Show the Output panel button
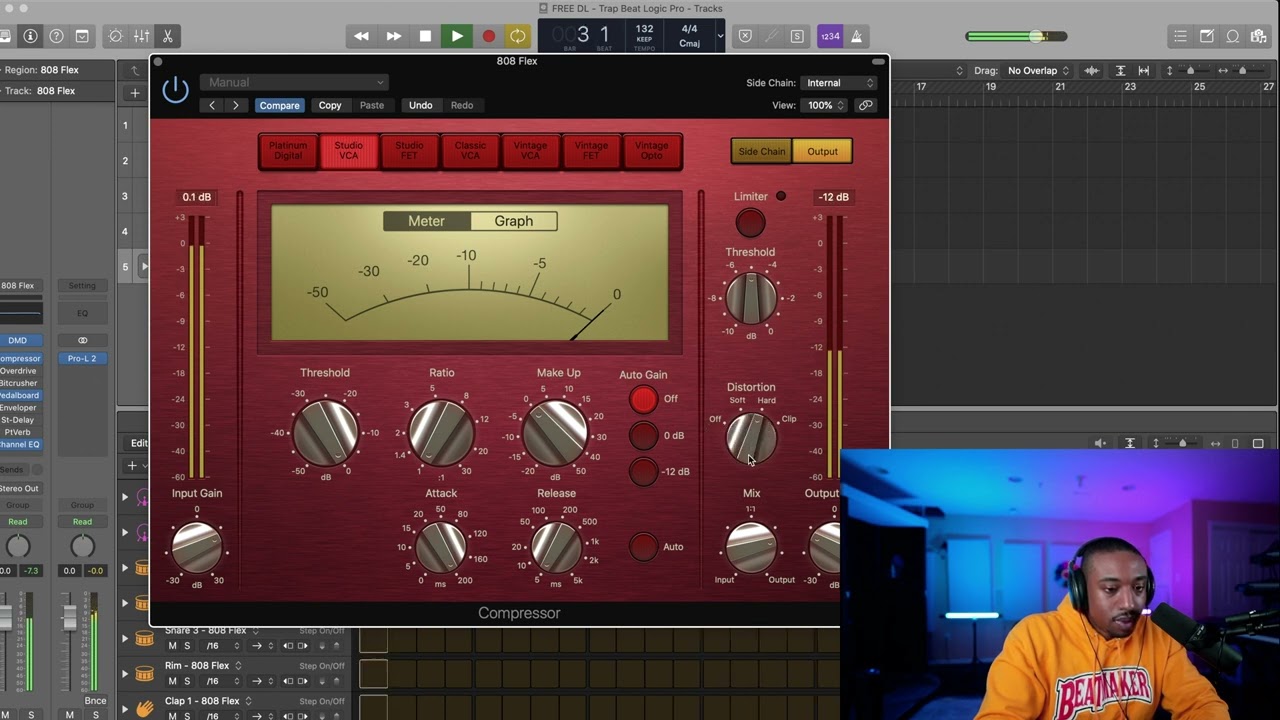Viewport: 1280px width, 720px height. 822,152
